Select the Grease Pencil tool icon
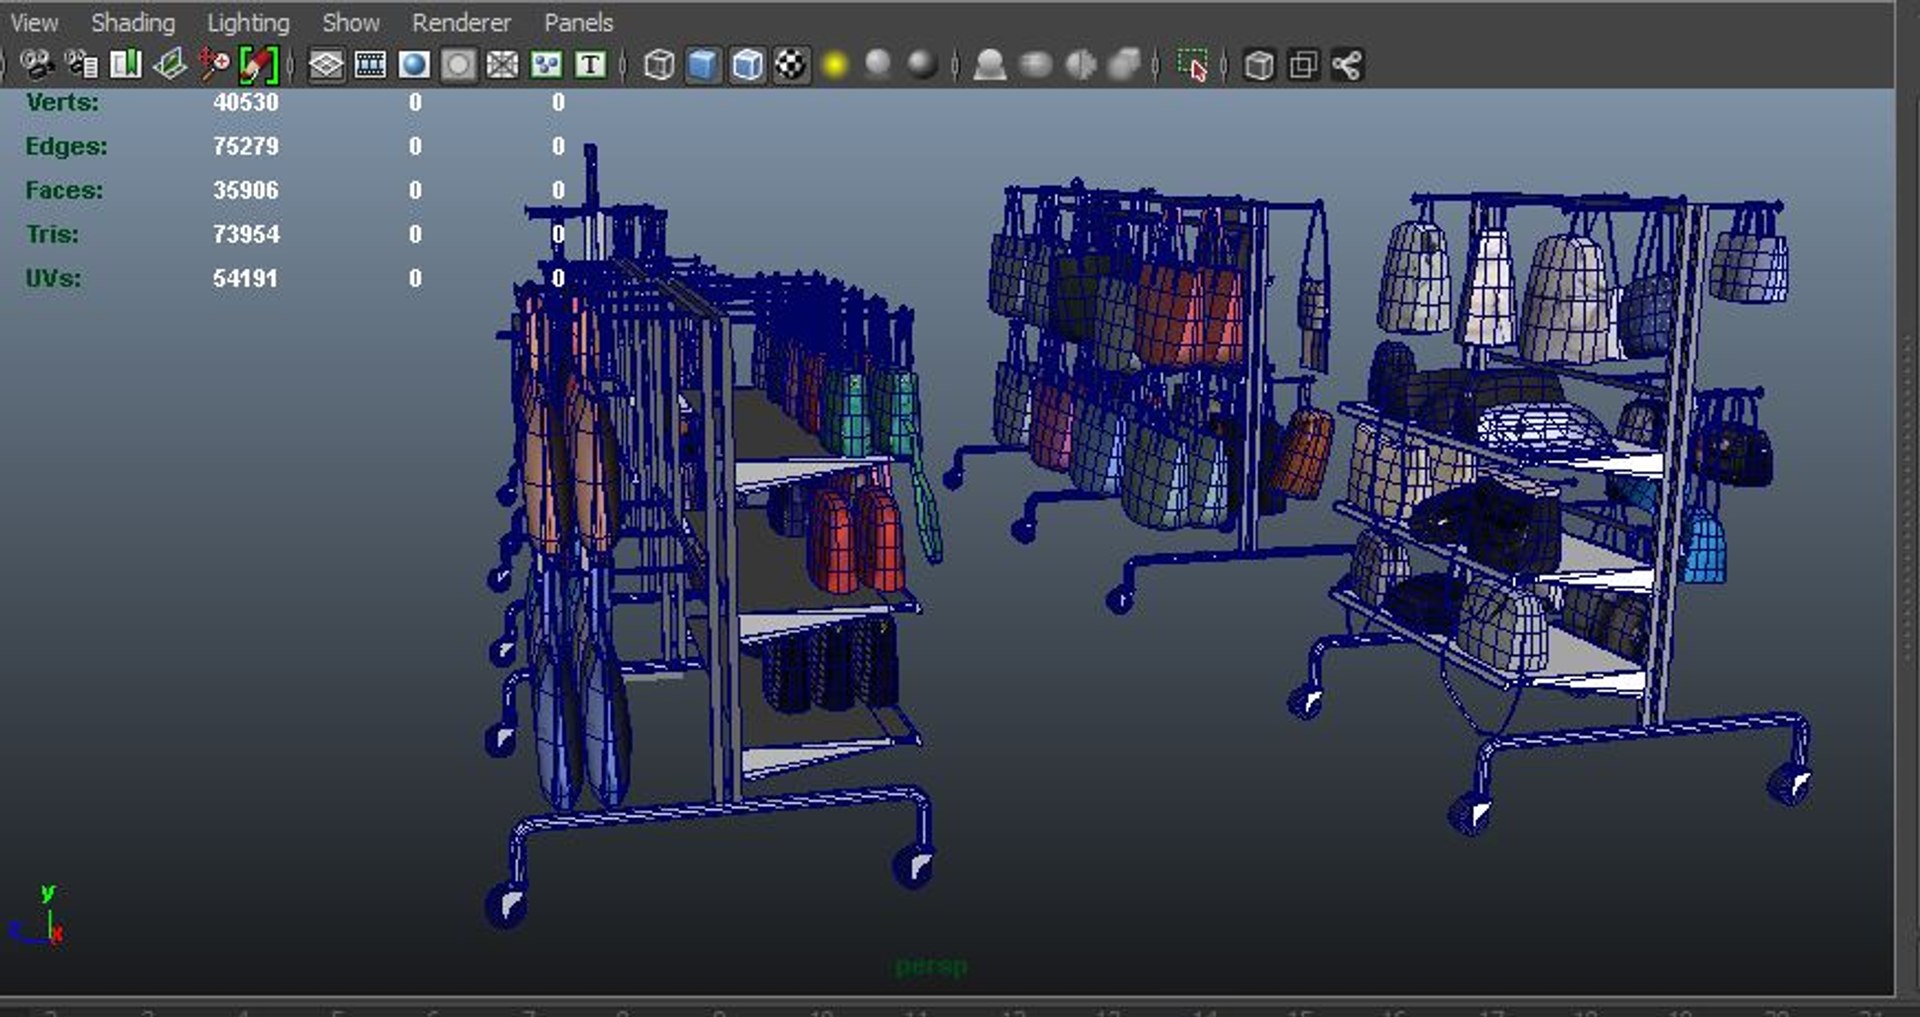The height and width of the screenshot is (1017, 1920). click(x=257, y=65)
